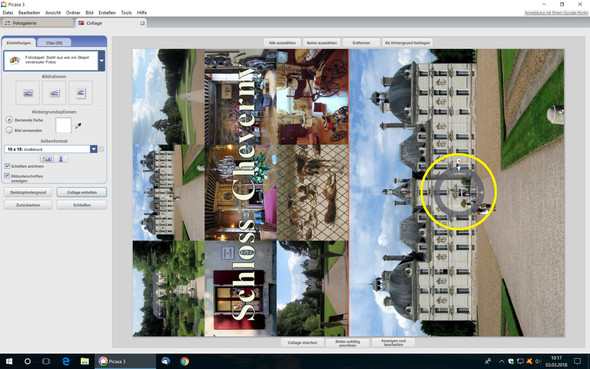Open the white background color swatch
The width and height of the screenshot is (590, 369).
[63, 125]
